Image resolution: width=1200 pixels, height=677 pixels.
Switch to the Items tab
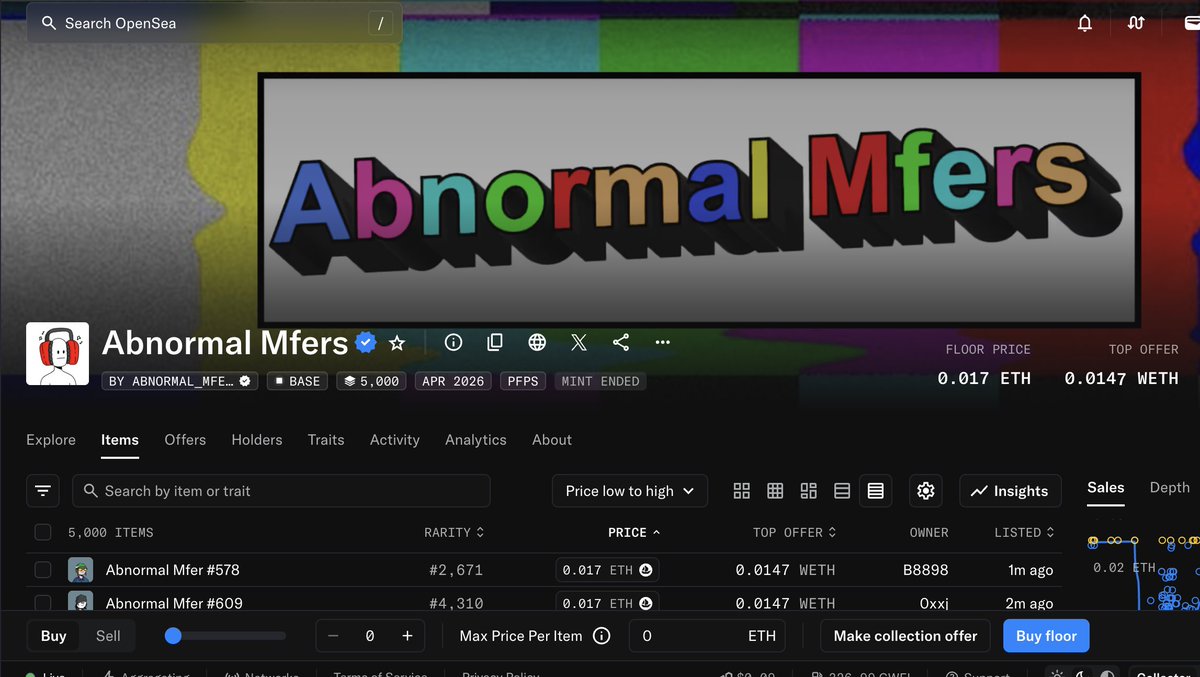pos(120,440)
